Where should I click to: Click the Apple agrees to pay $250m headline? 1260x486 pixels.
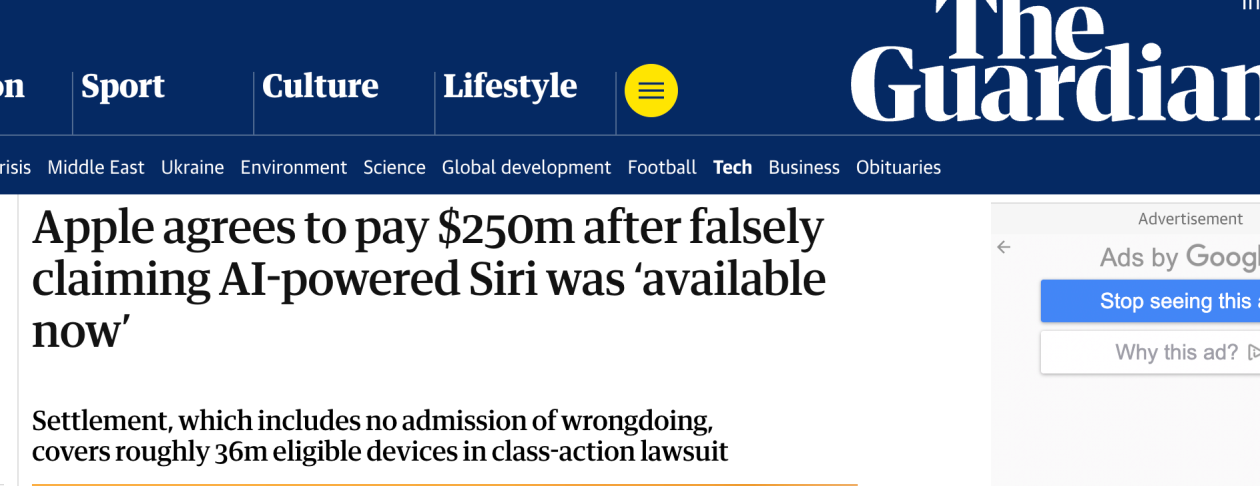coord(429,279)
